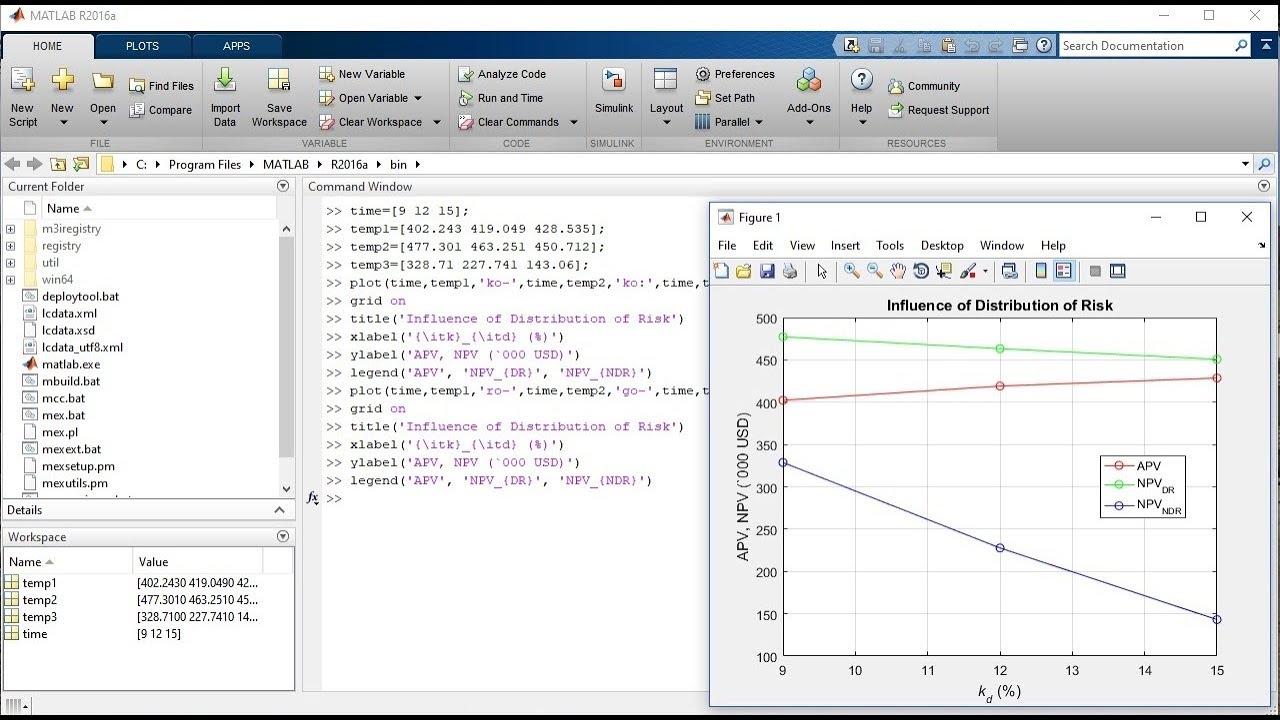Click the Paste icon in quick access toolbar
This screenshot has width=1280, height=720.
[x=948, y=45]
